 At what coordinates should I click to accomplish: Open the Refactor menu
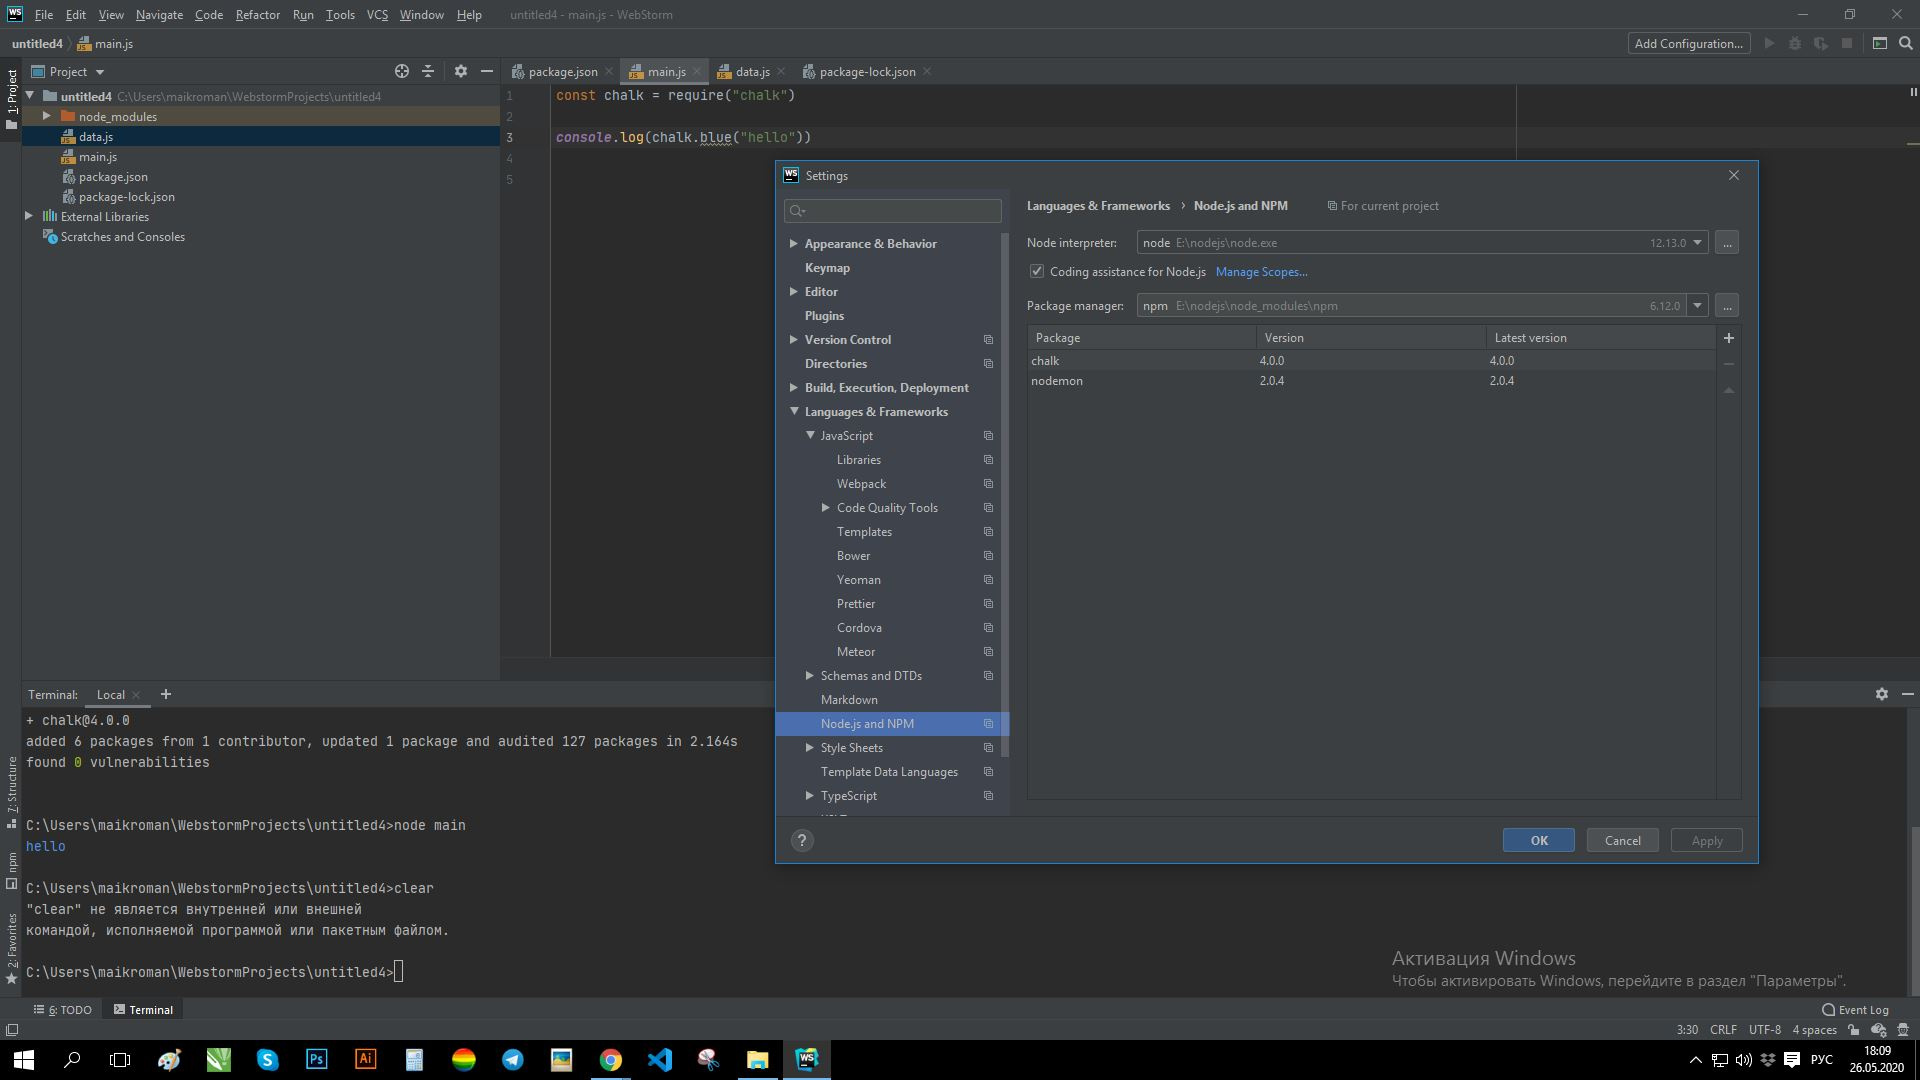[257, 15]
